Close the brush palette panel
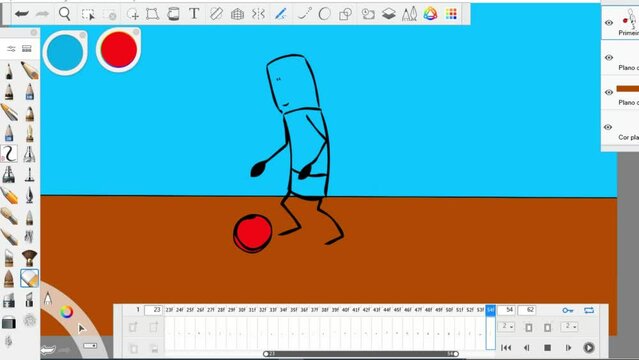Screen dimensions: 639x360 tap(34, 32)
